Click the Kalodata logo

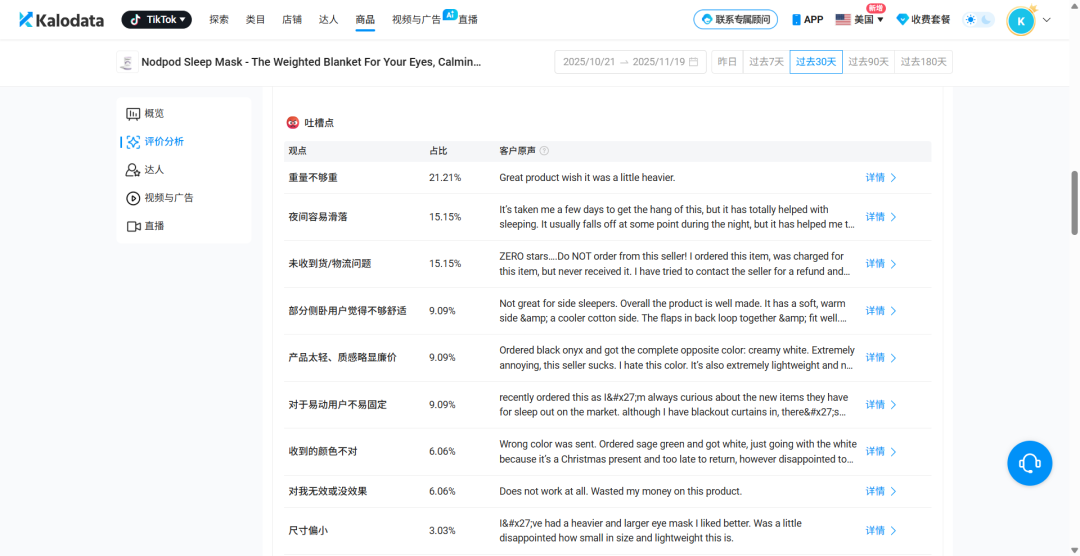(x=61, y=20)
